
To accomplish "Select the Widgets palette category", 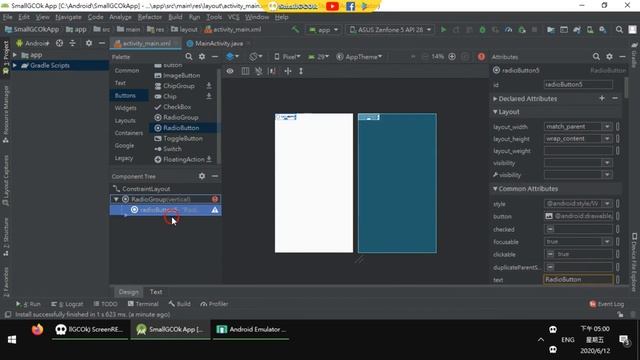I will click(125, 108).
